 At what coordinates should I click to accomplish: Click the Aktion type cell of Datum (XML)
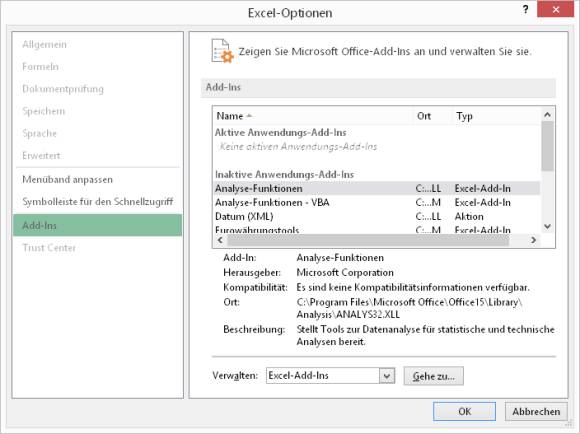click(469, 216)
